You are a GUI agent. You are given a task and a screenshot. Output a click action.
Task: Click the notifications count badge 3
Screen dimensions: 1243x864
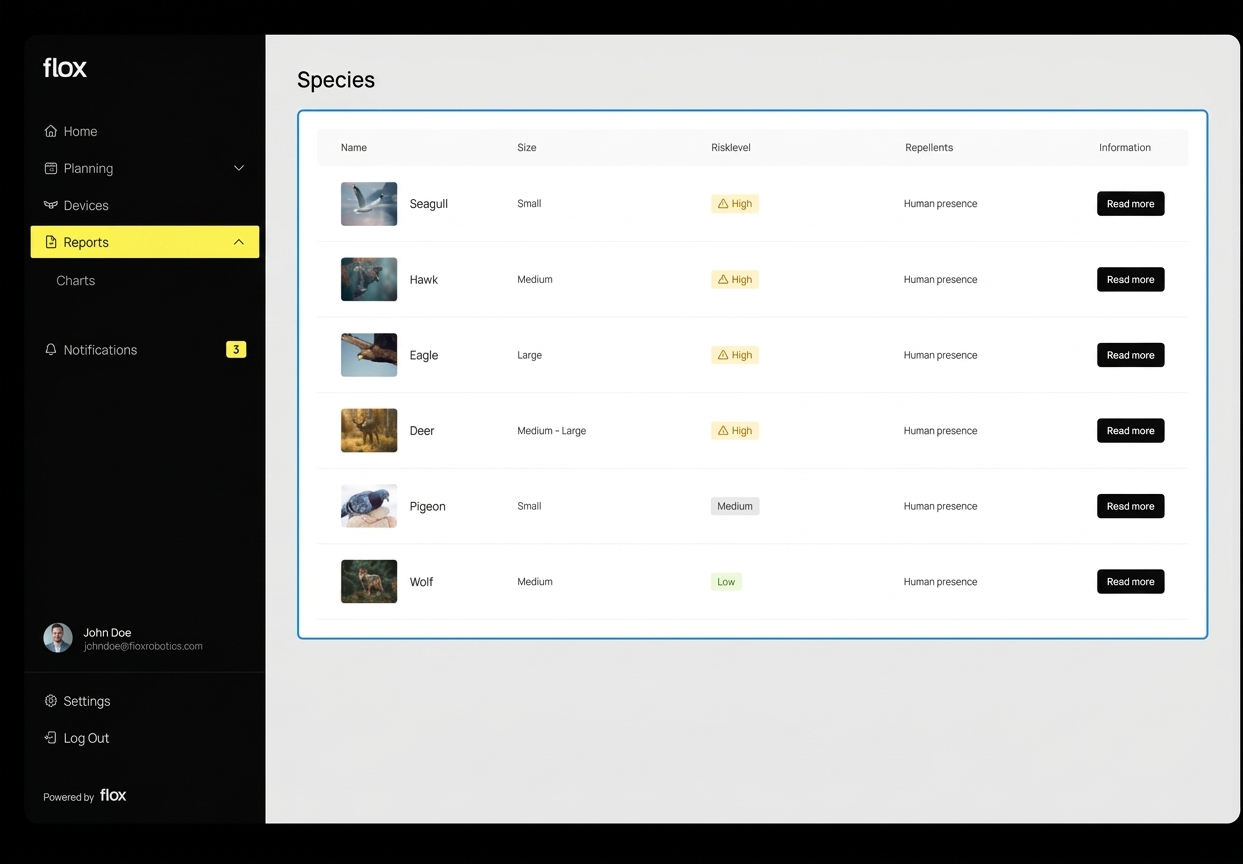pos(236,349)
